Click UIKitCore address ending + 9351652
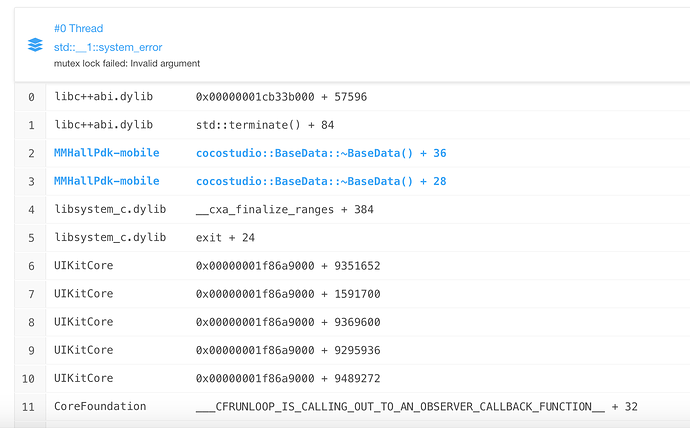Screen dimensions: 690x428 point(288,266)
